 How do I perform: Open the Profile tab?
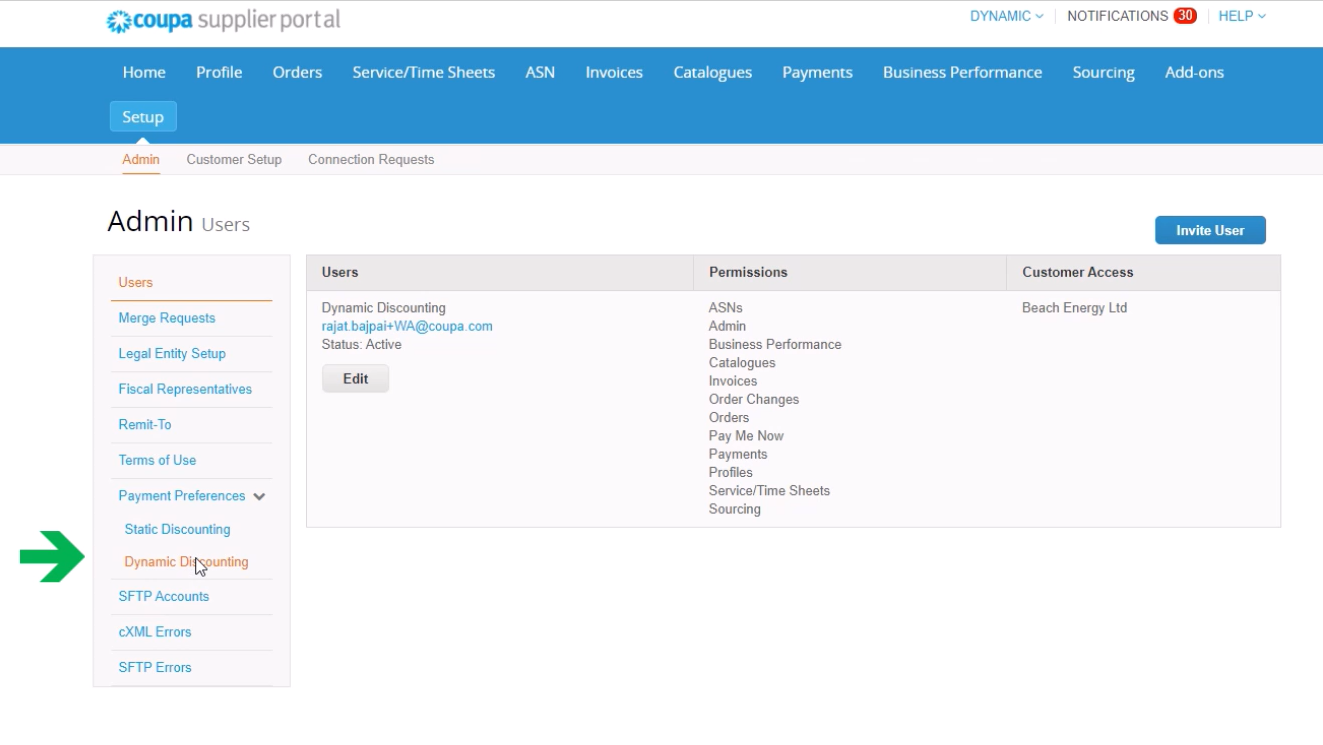(219, 72)
